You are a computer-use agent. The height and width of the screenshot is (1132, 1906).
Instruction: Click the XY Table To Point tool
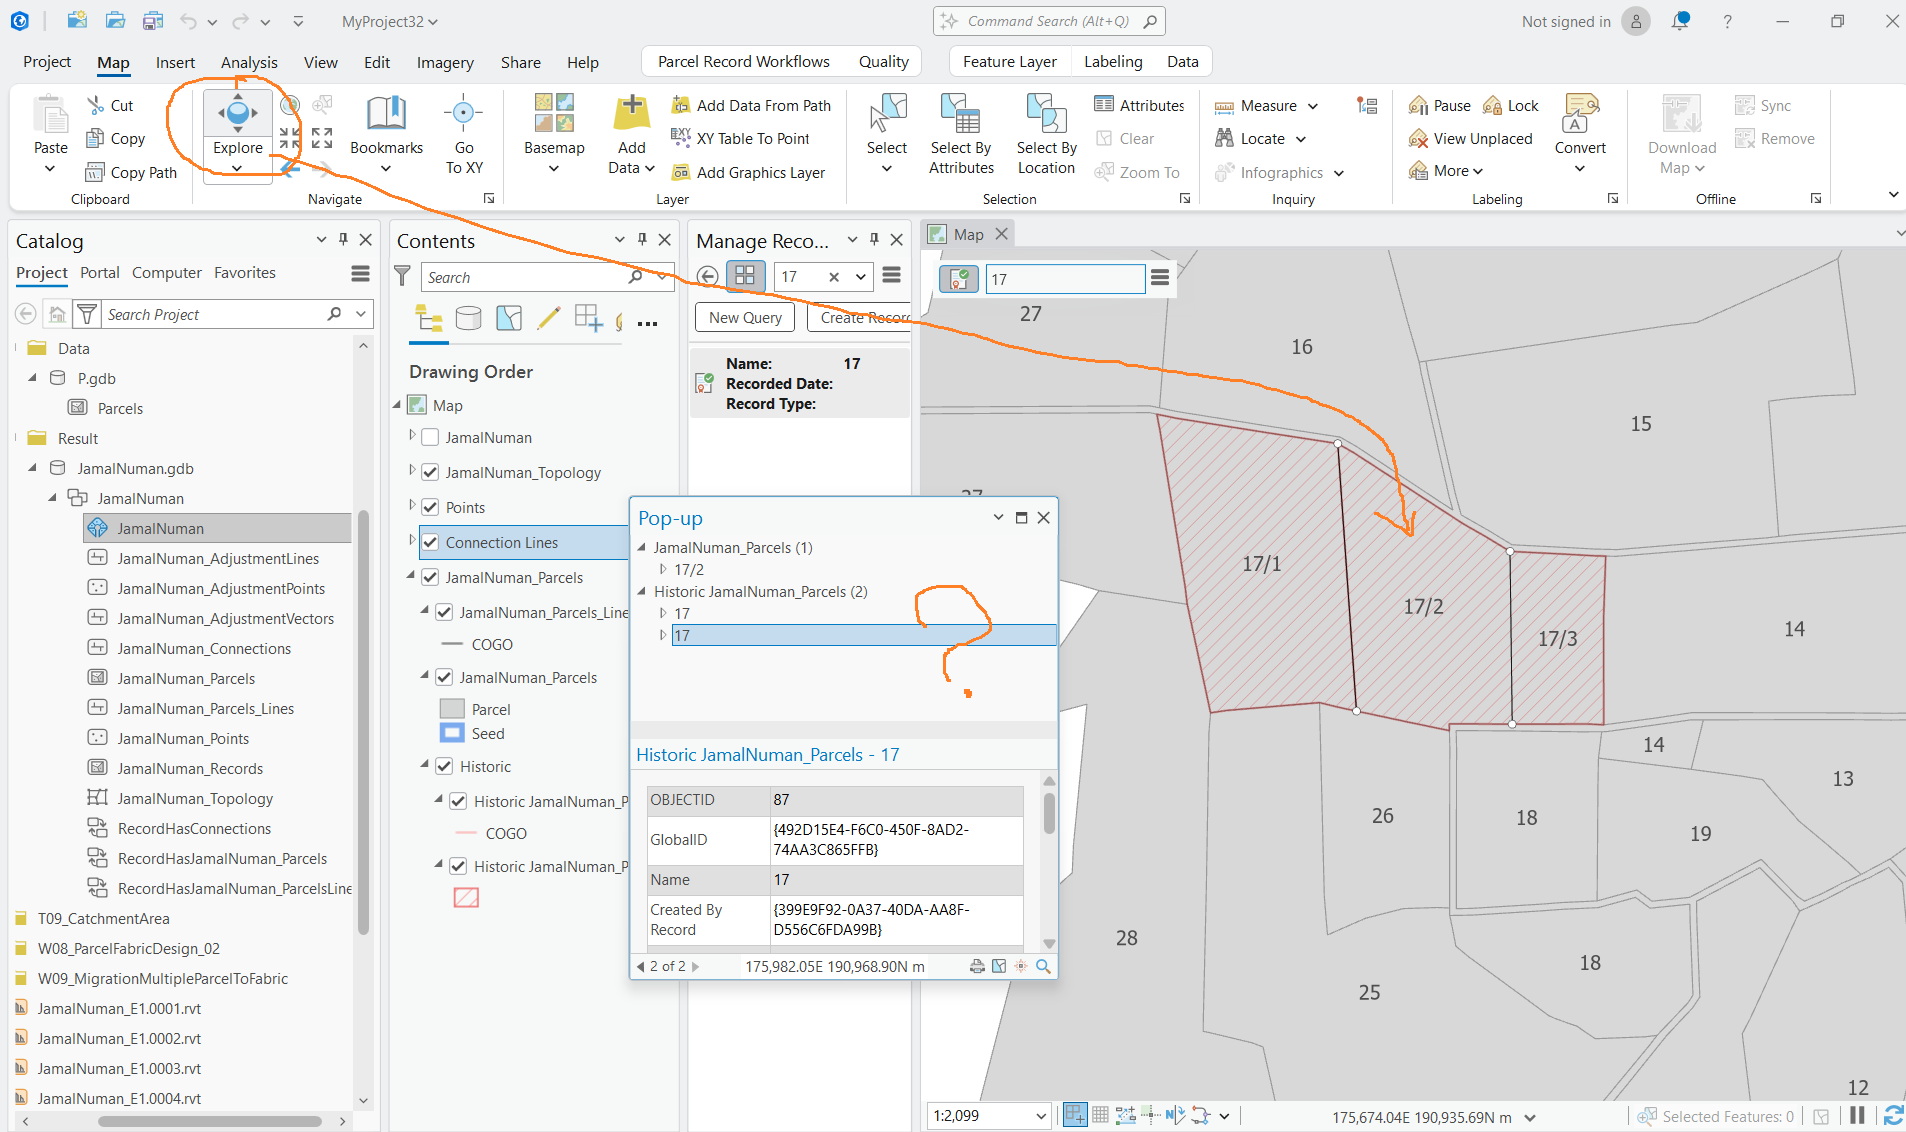click(741, 139)
